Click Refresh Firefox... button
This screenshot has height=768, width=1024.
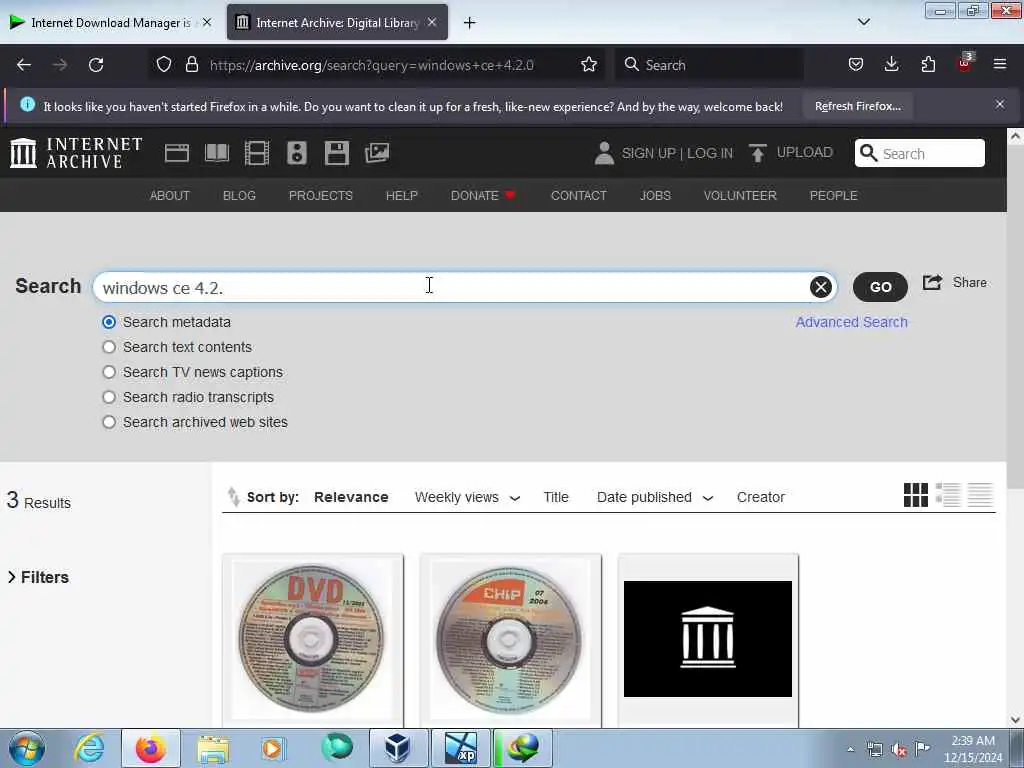857,106
